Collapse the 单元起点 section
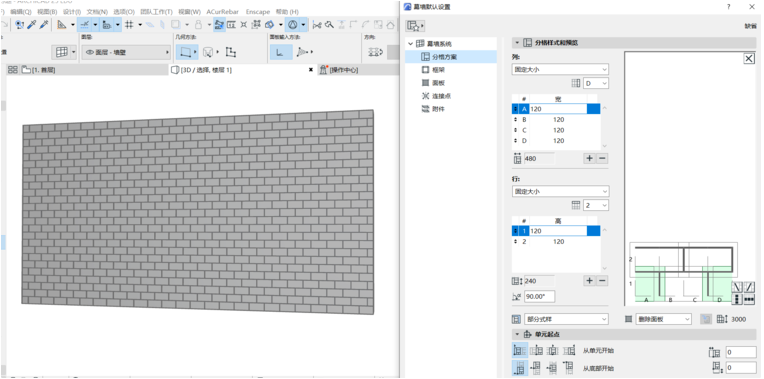764x379 pixels. (517, 334)
